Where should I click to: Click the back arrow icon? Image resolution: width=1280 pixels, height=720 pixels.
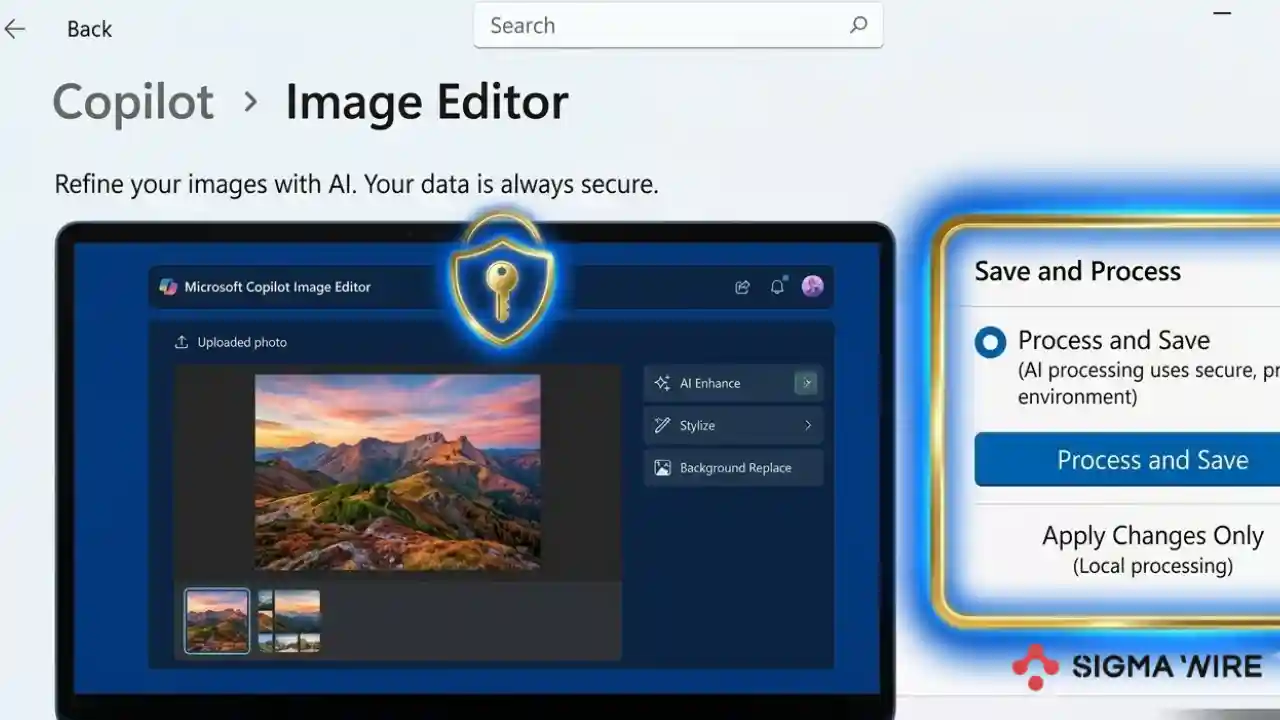click(x=15, y=29)
